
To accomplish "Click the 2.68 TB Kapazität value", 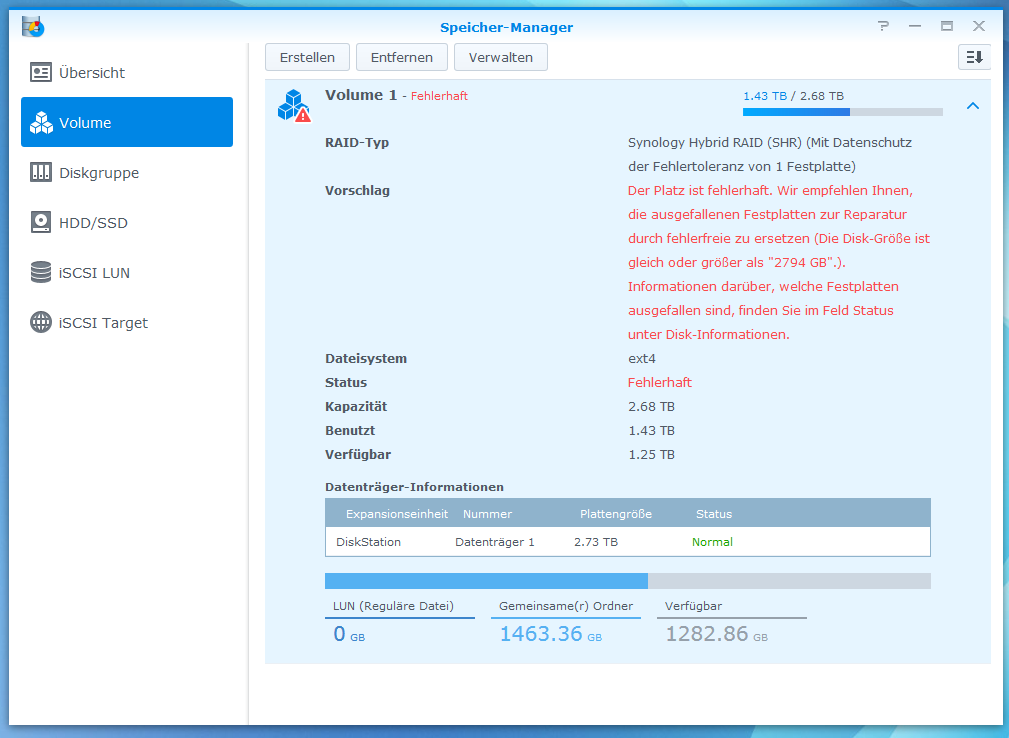I will [x=651, y=407].
